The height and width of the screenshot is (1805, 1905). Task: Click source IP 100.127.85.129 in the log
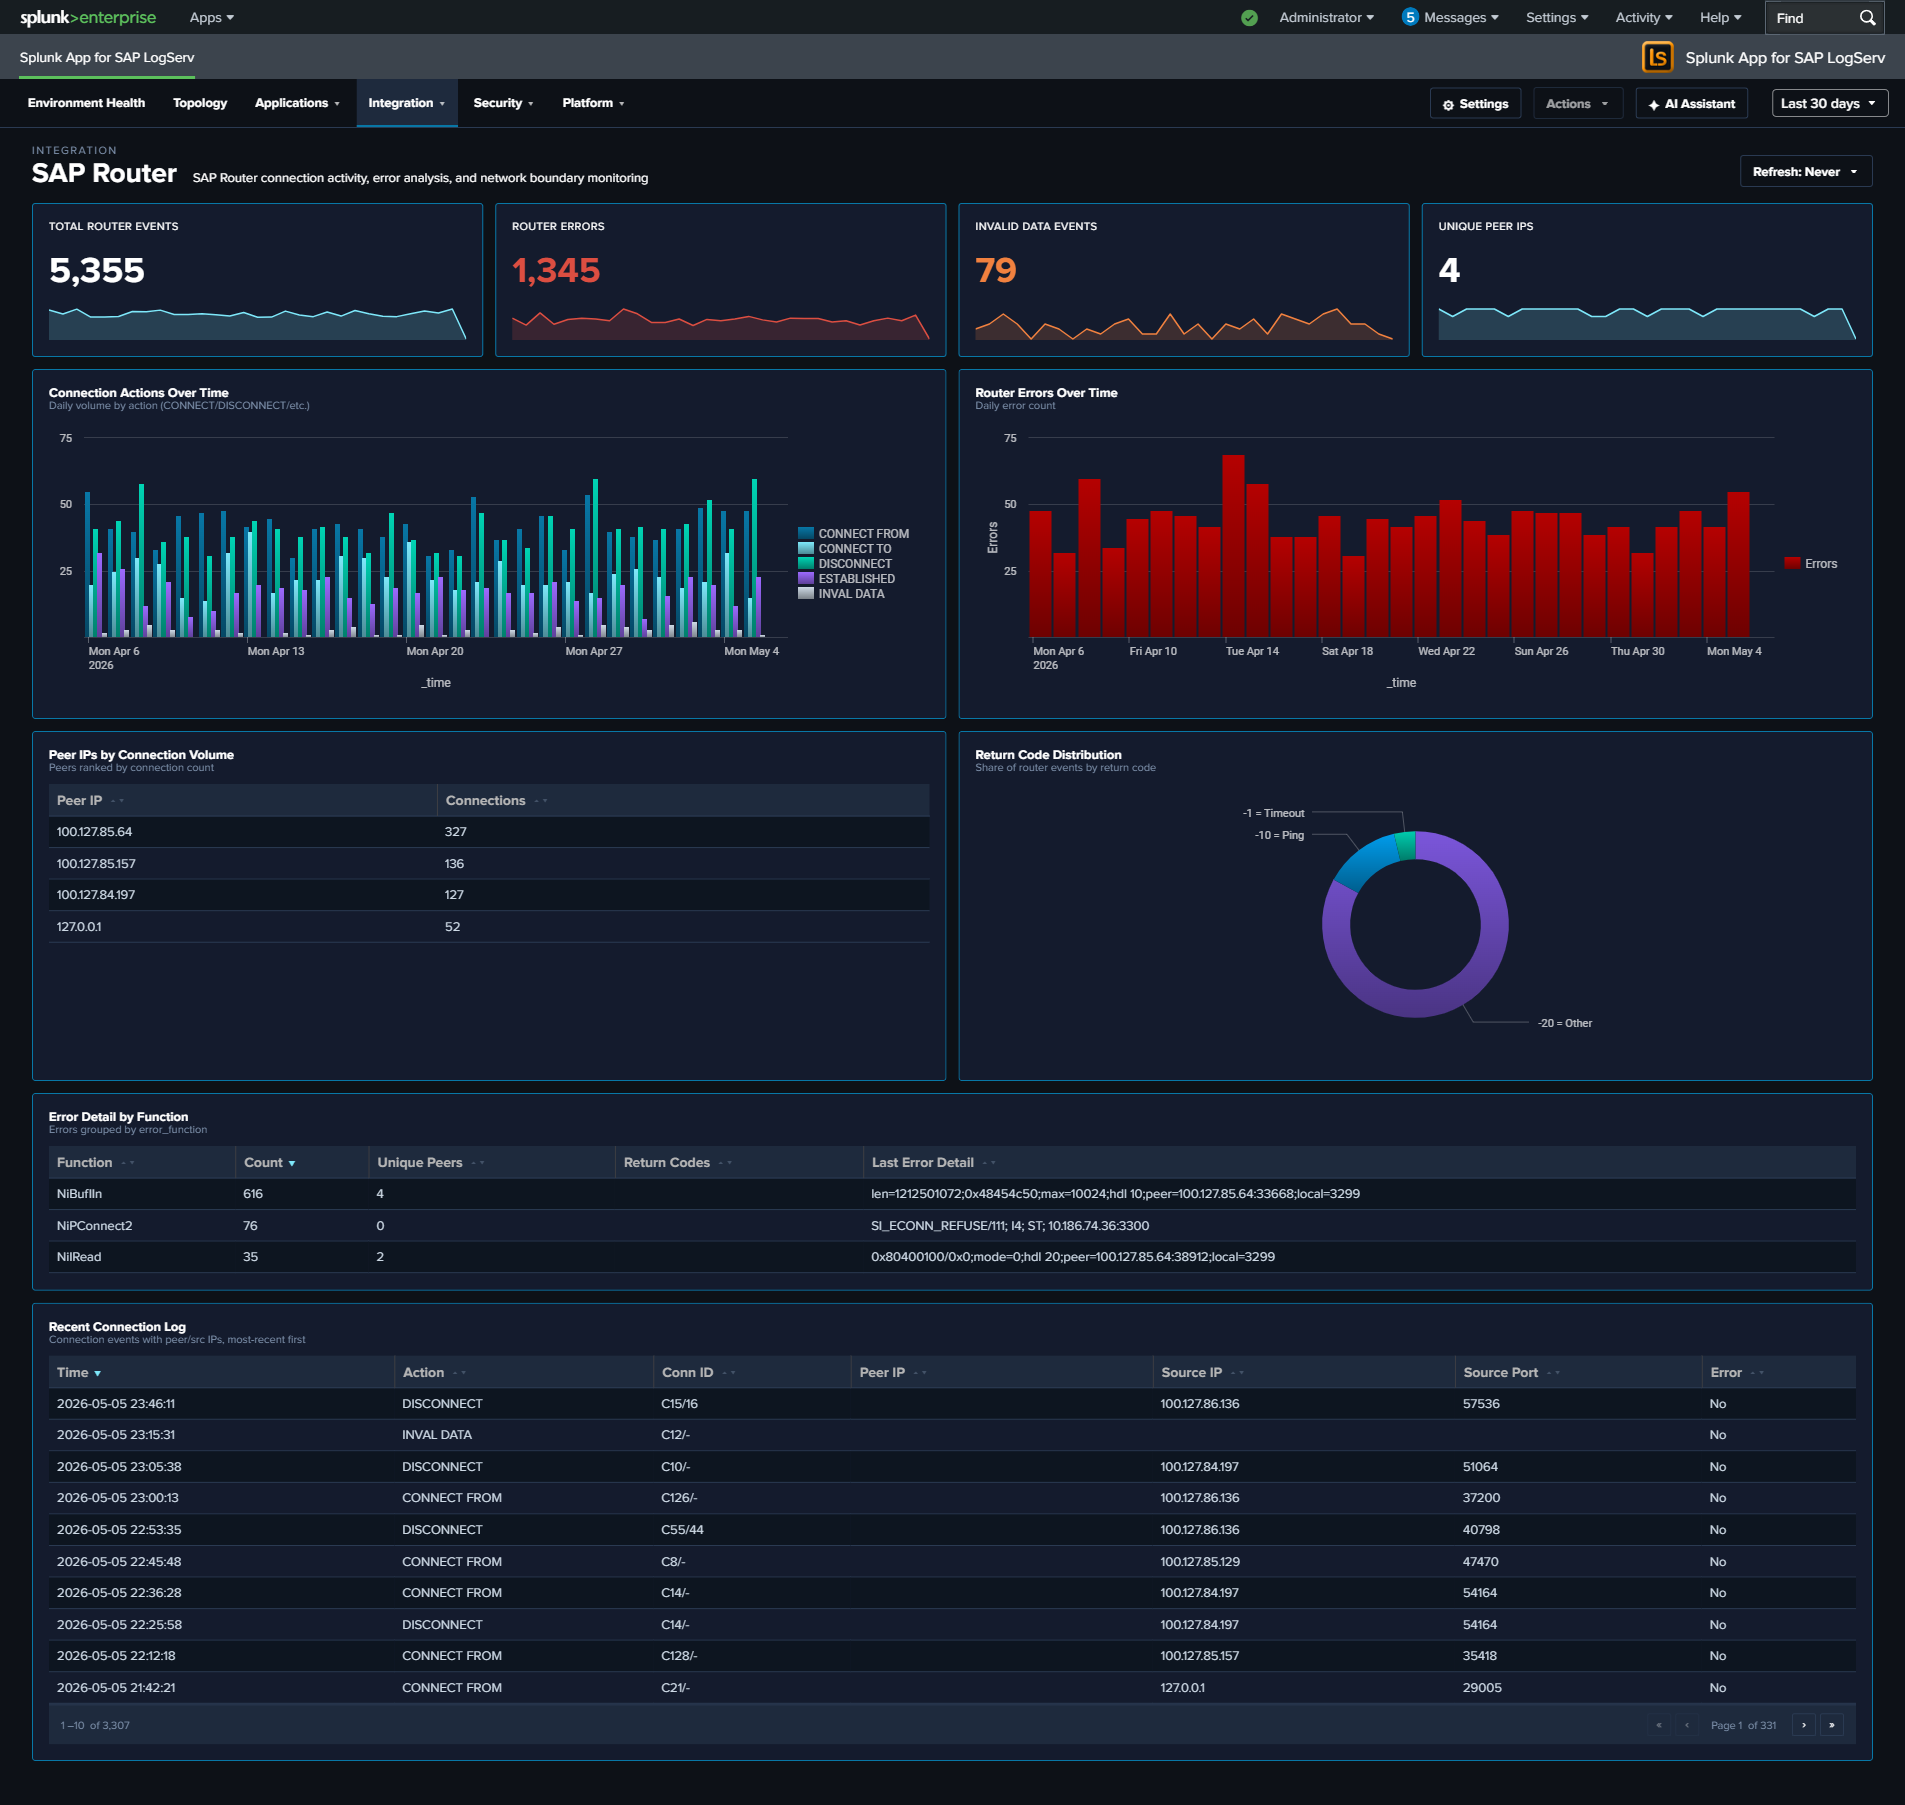point(1200,1562)
